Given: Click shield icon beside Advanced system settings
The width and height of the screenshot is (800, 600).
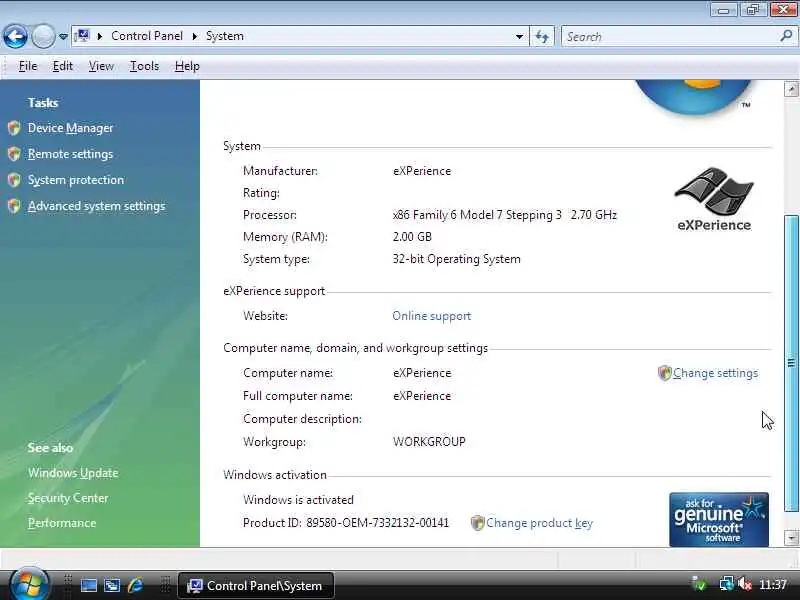Looking at the screenshot, I should pyautogui.click(x=14, y=206).
